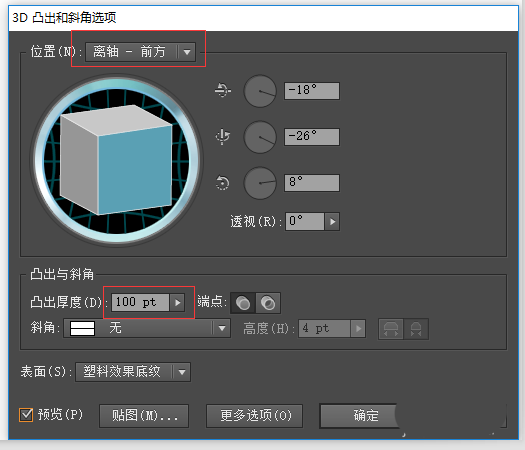The image size is (525, 450).
Task: Click the 贴图(M)... button
Action: click(x=144, y=416)
